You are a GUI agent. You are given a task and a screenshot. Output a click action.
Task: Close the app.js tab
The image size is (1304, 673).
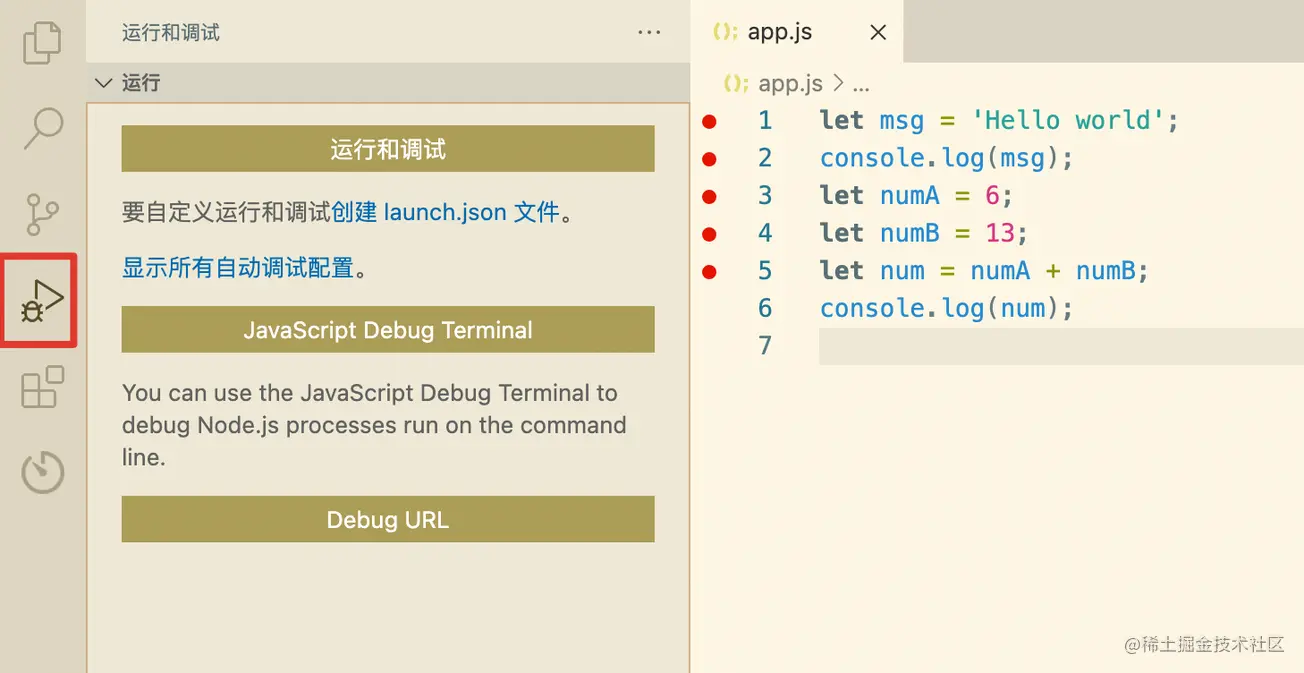[878, 32]
